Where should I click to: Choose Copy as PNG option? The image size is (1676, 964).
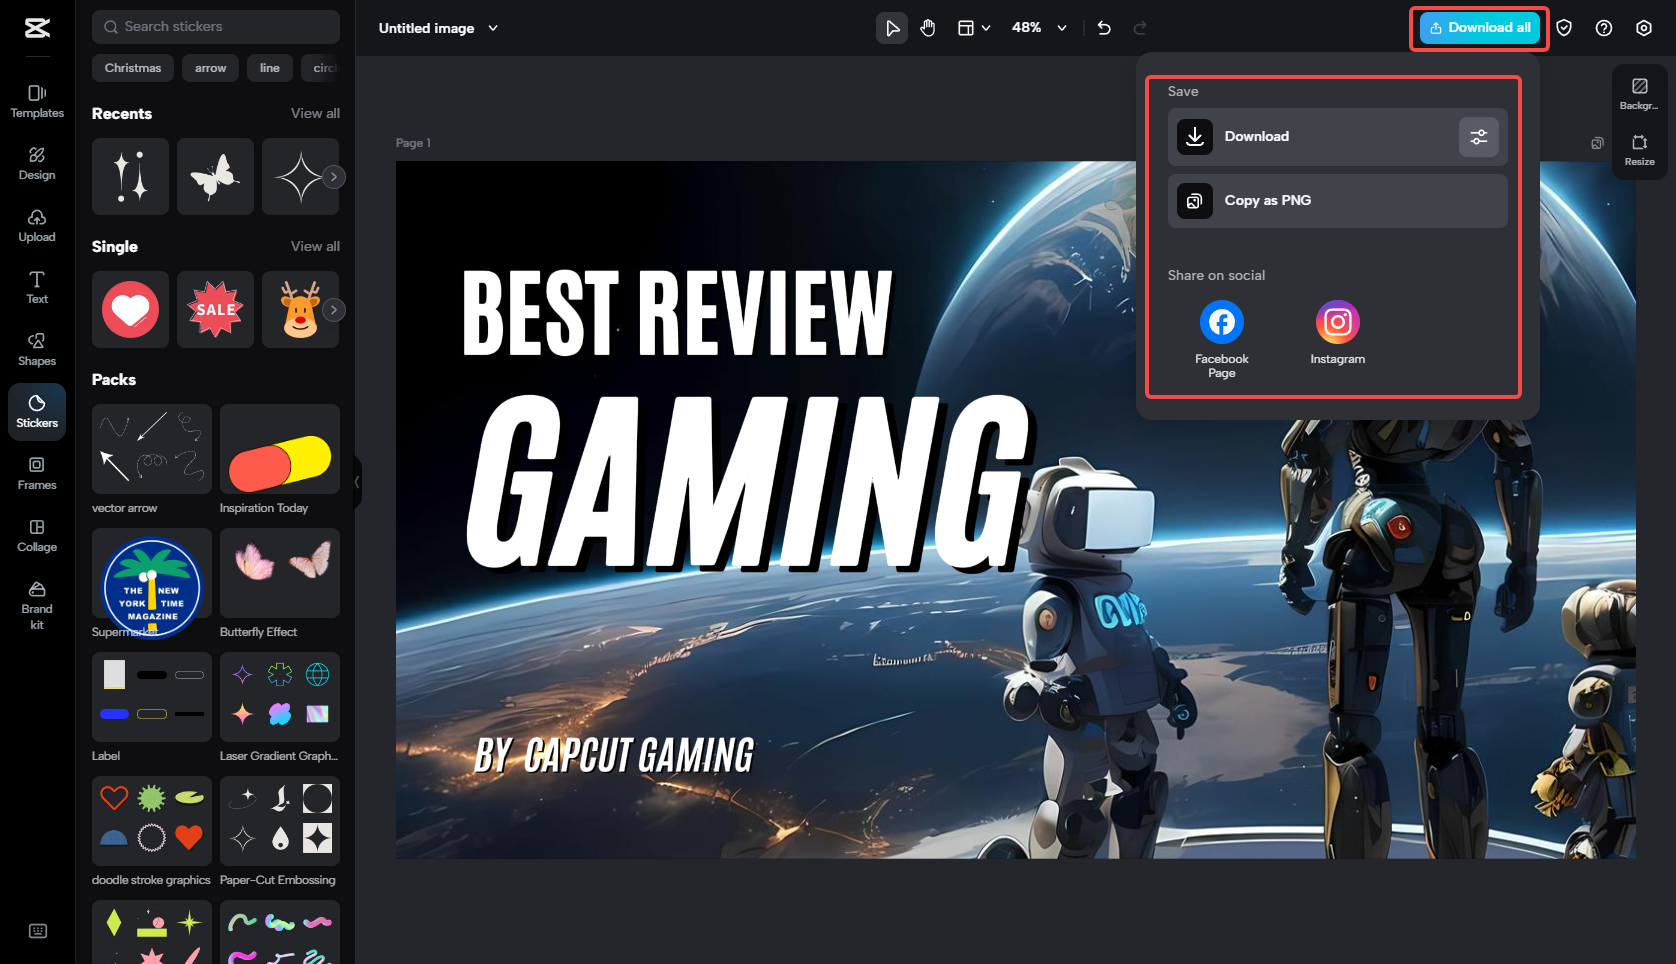1338,201
